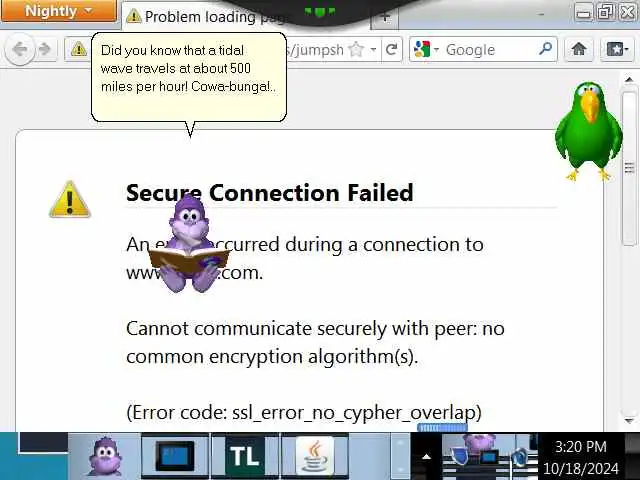The height and width of the screenshot is (480, 640).
Task: Reload the page with the refresh button
Action: point(391,50)
